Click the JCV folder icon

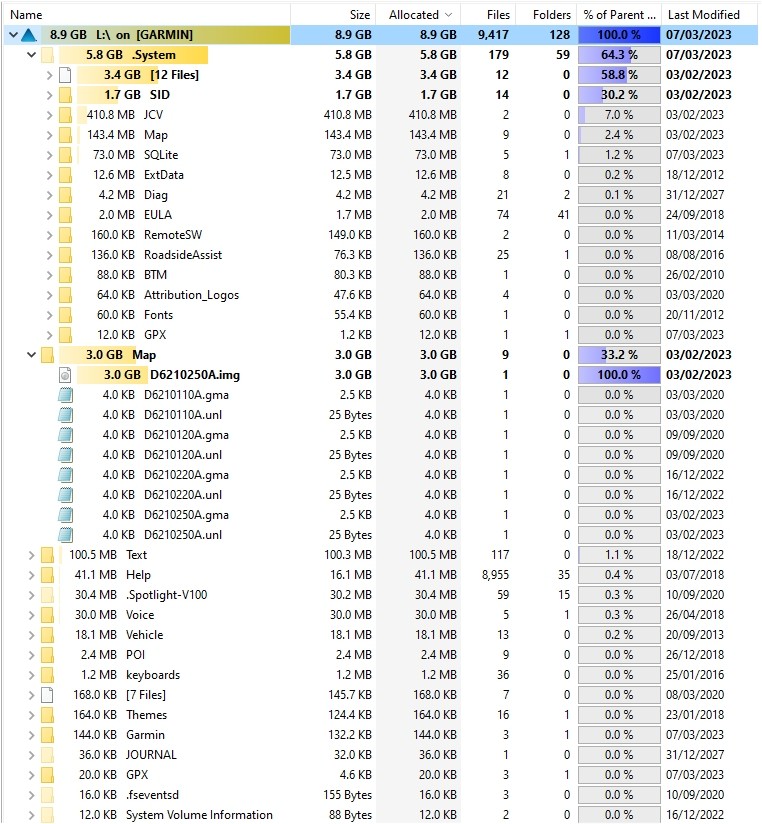tap(65, 115)
